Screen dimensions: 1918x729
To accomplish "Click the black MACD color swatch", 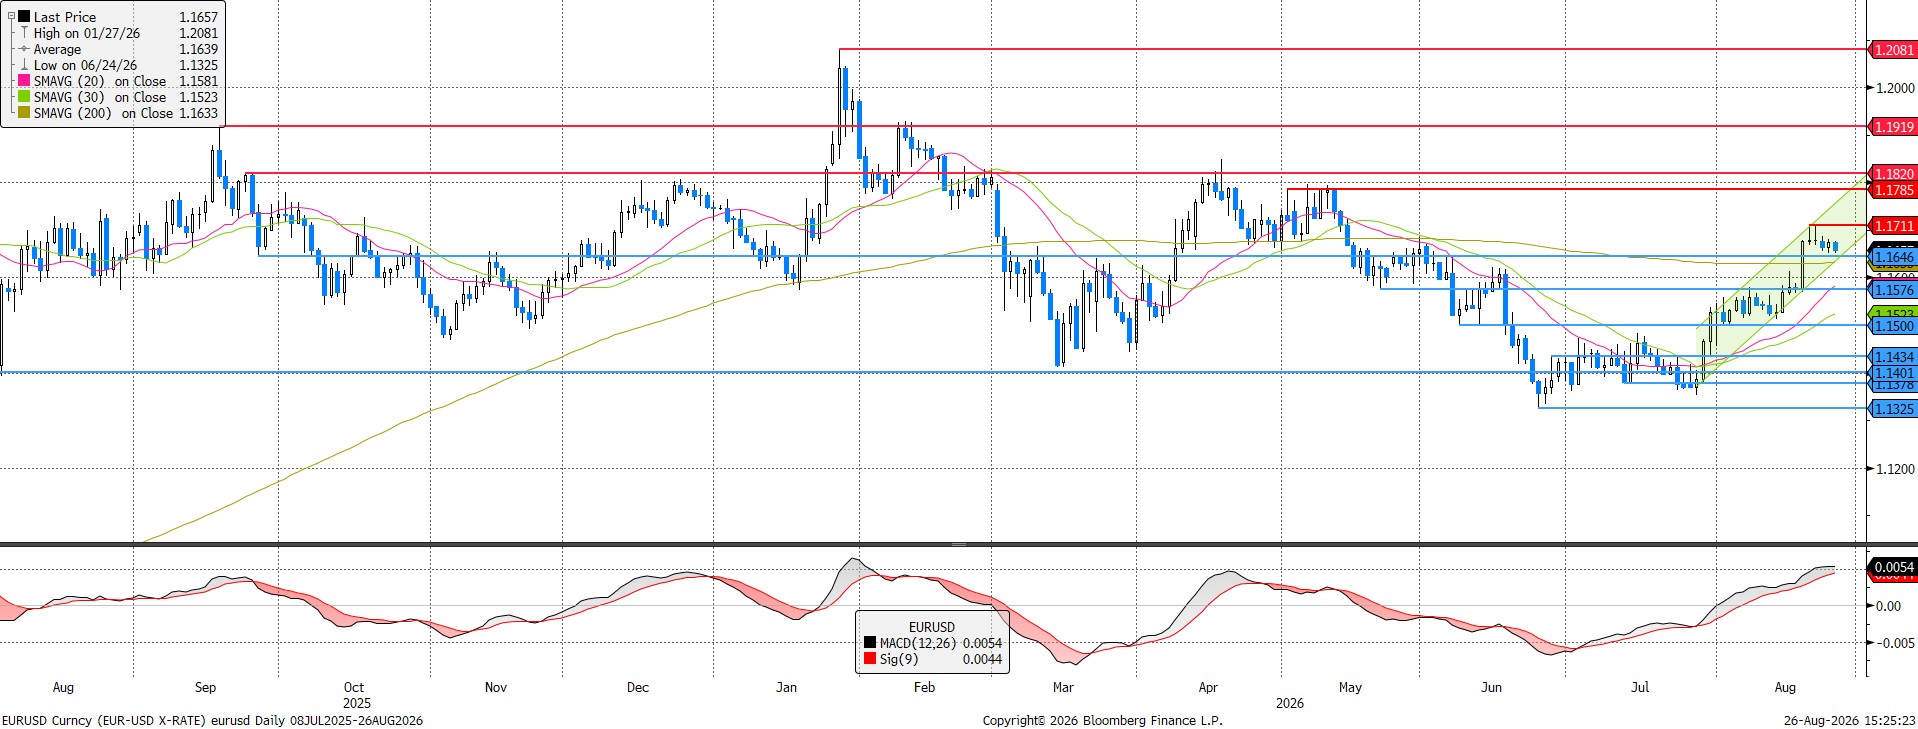I will pyautogui.click(x=870, y=643).
